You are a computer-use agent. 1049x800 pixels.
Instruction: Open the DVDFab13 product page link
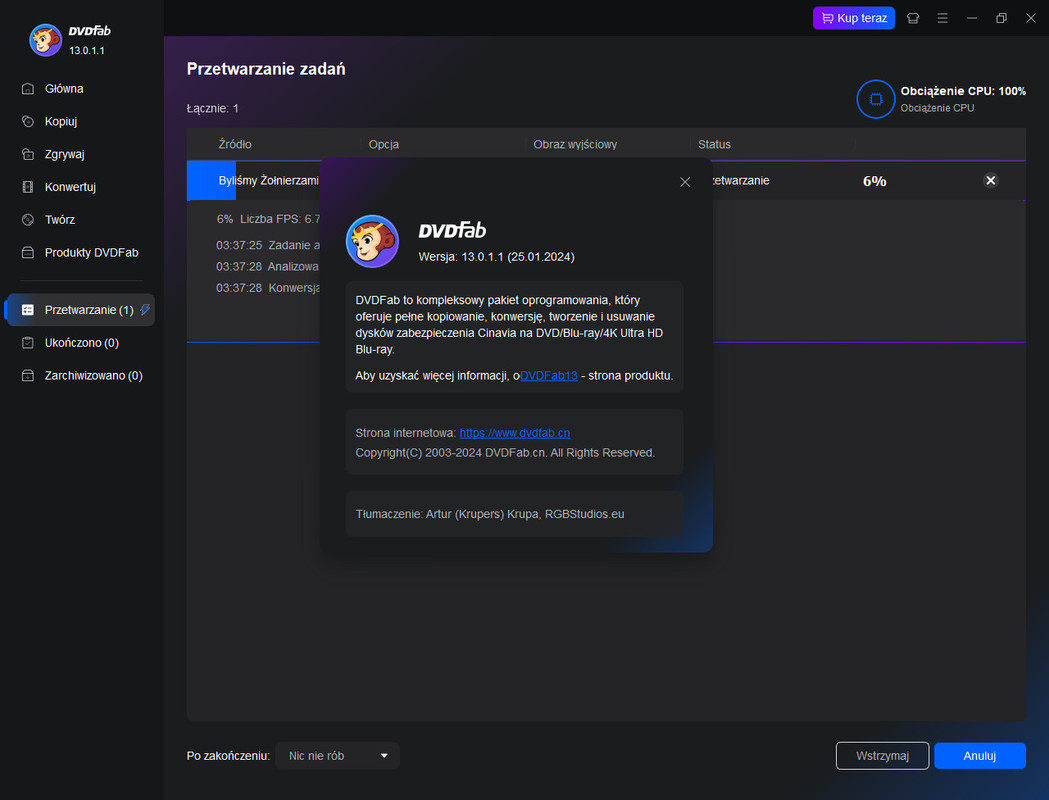click(549, 375)
